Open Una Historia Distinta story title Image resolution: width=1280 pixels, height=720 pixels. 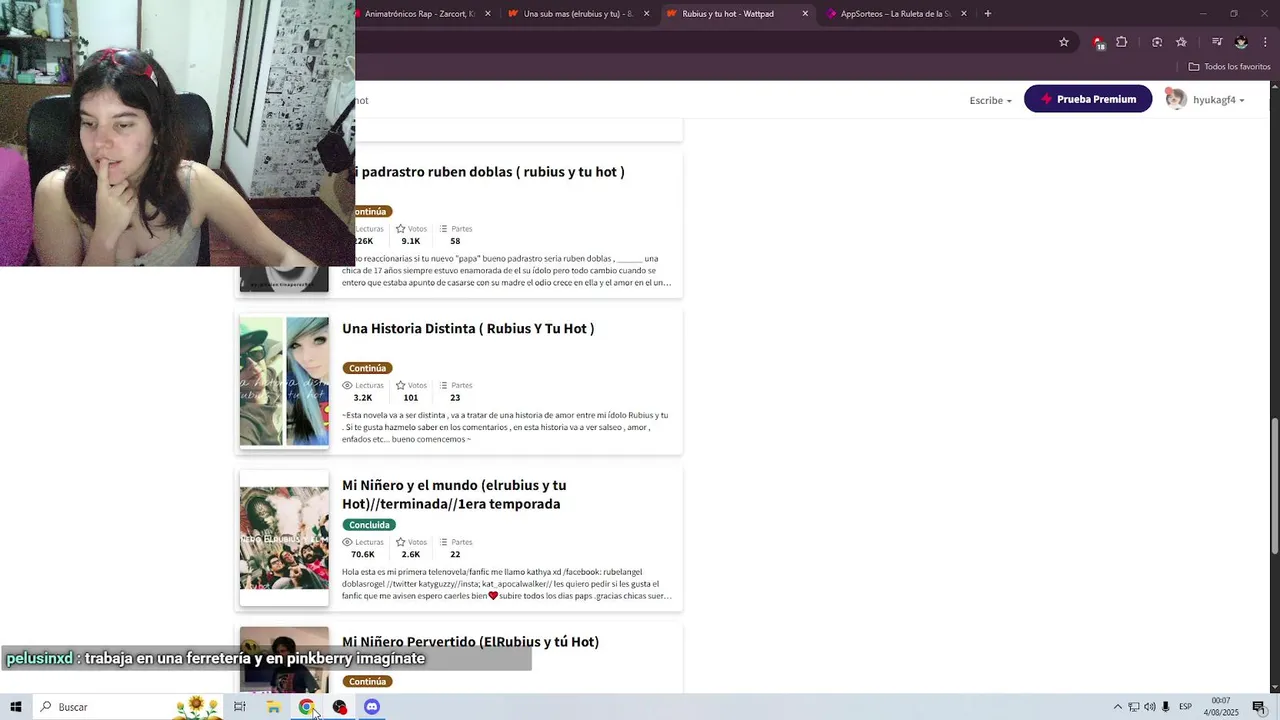coord(468,328)
